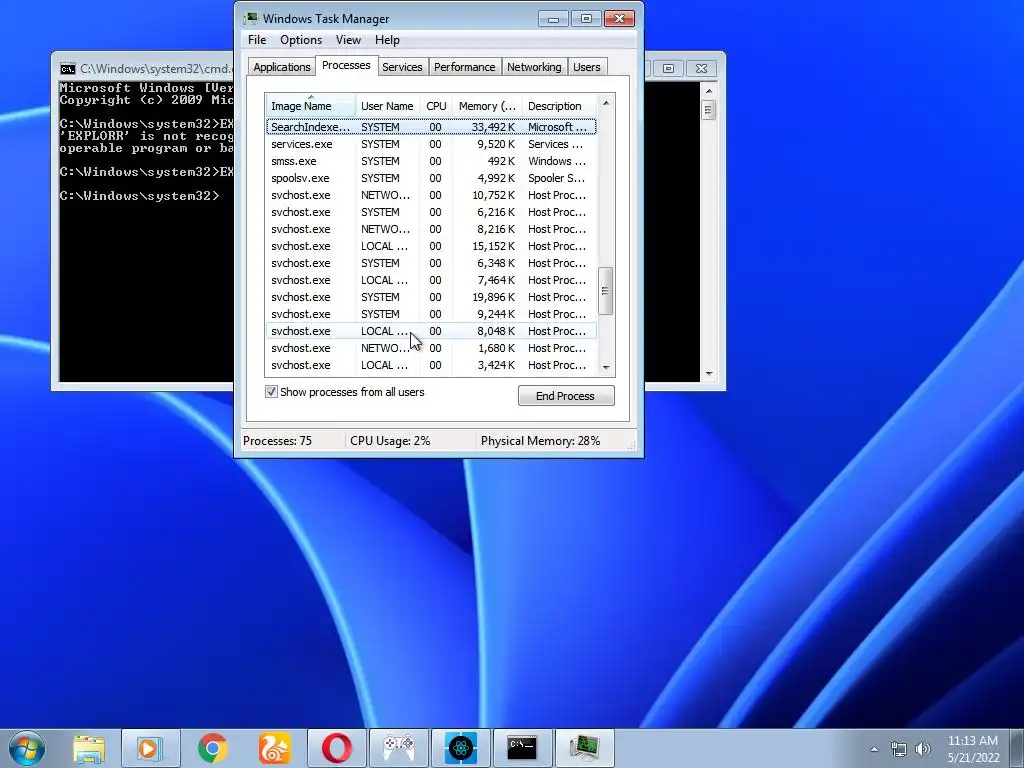Sort by Description column header
The width and height of the screenshot is (1024, 768).
(559, 106)
